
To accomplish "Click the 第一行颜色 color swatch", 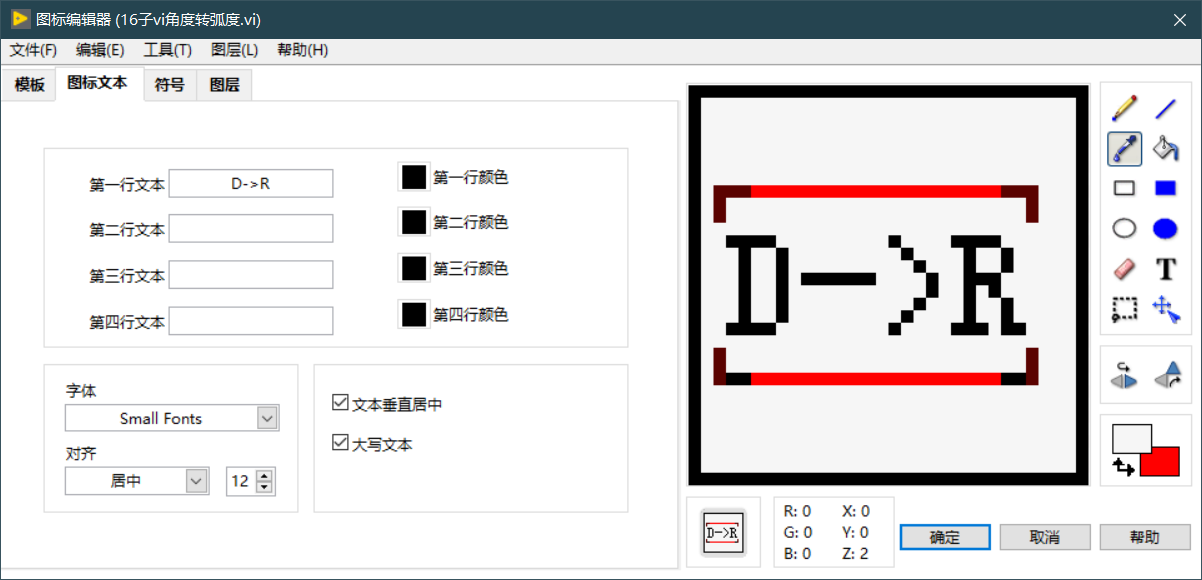I will click(414, 177).
